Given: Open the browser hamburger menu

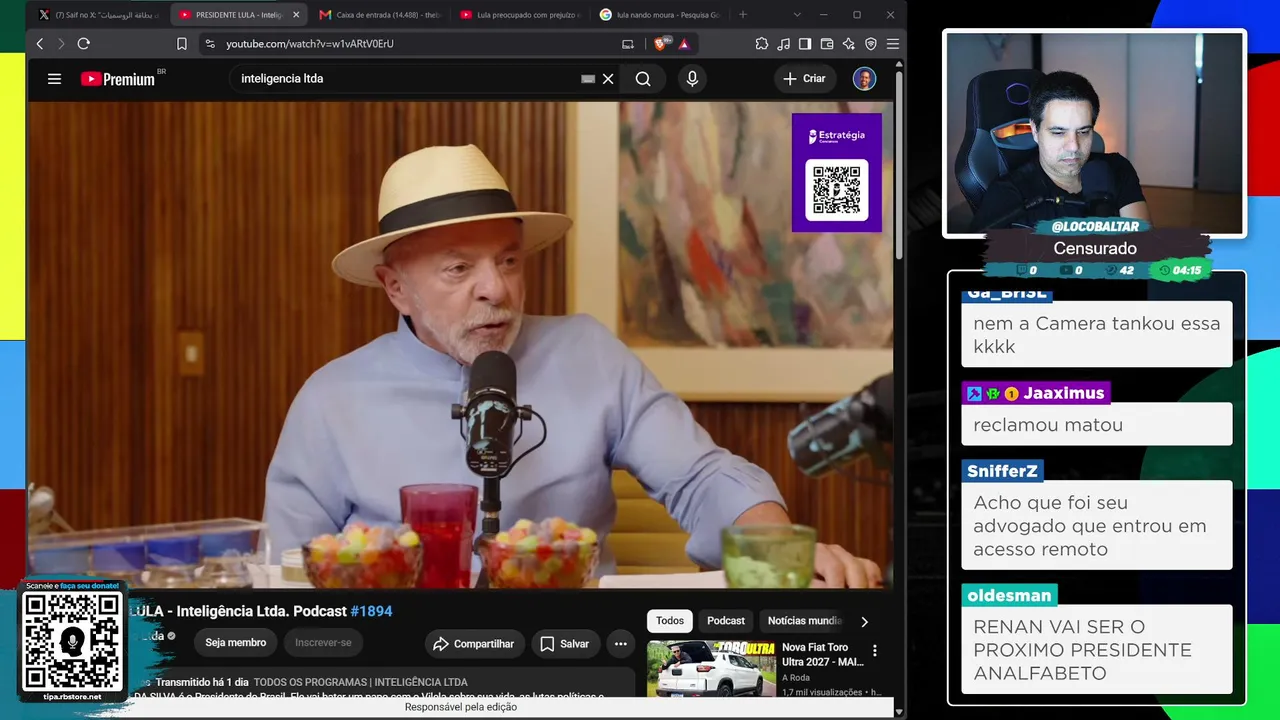Looking at the screenshot, I should 893,44.
